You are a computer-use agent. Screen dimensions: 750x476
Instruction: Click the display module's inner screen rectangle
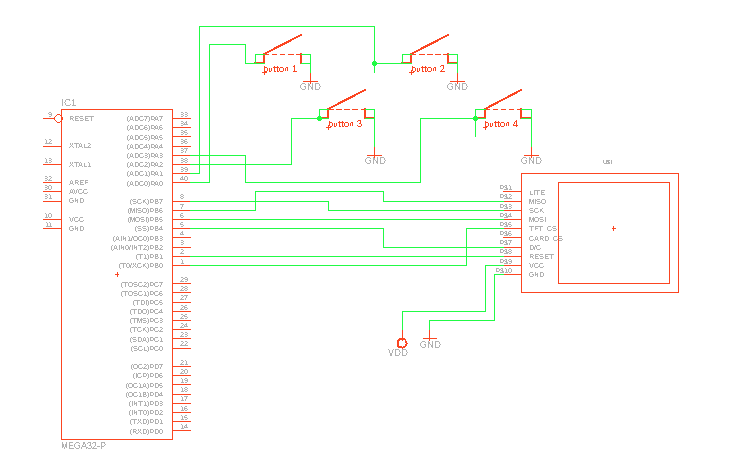[x=614, y=233]
